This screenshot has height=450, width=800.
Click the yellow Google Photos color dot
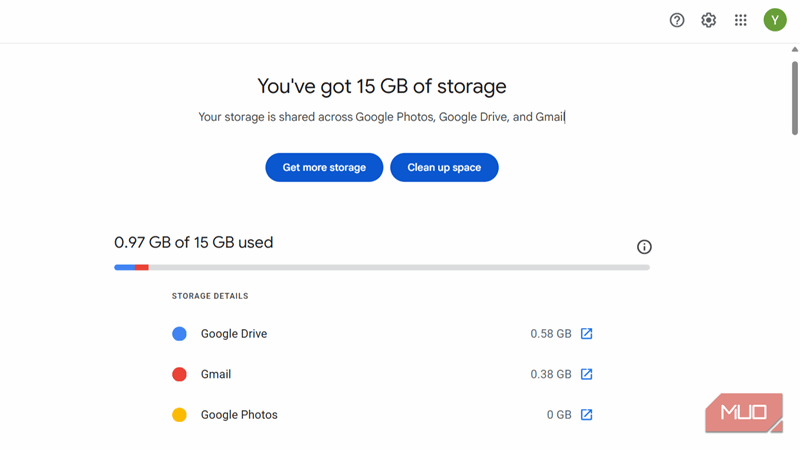[179, 414]
